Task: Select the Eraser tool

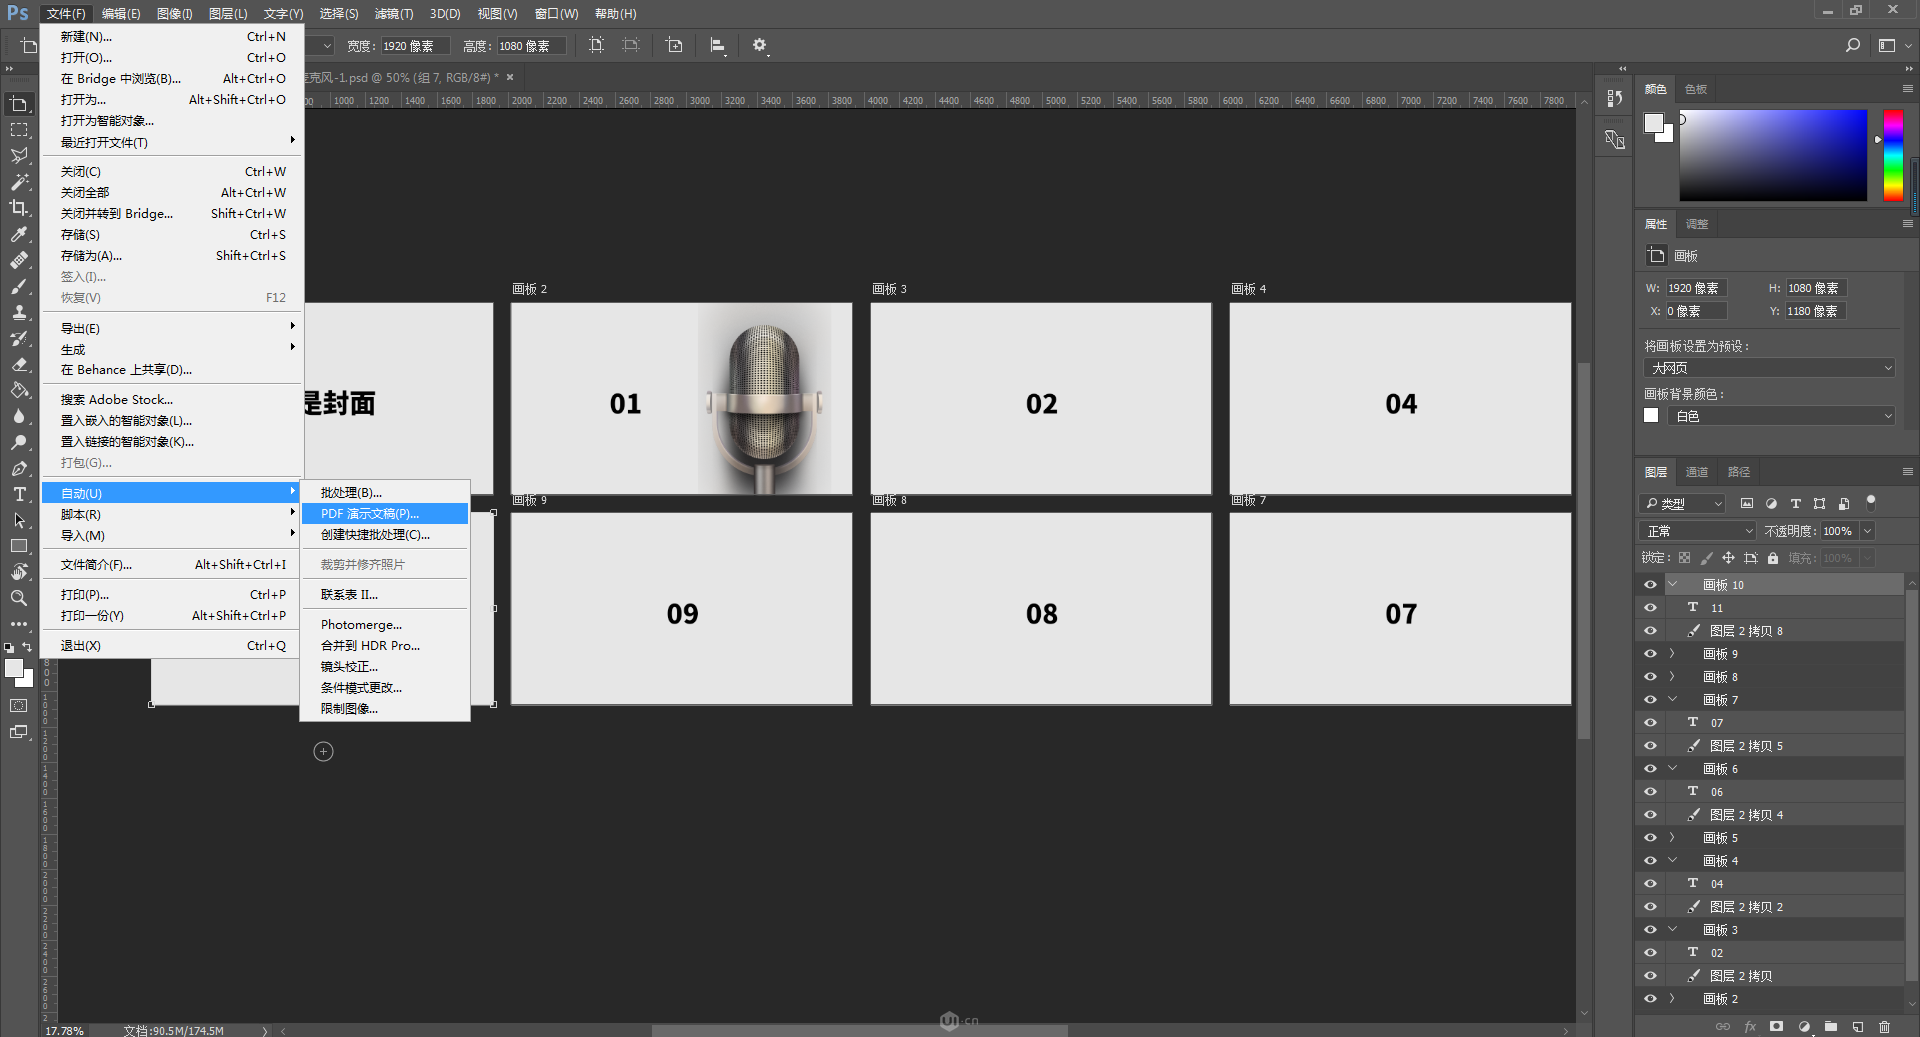Action: [19, 364]
